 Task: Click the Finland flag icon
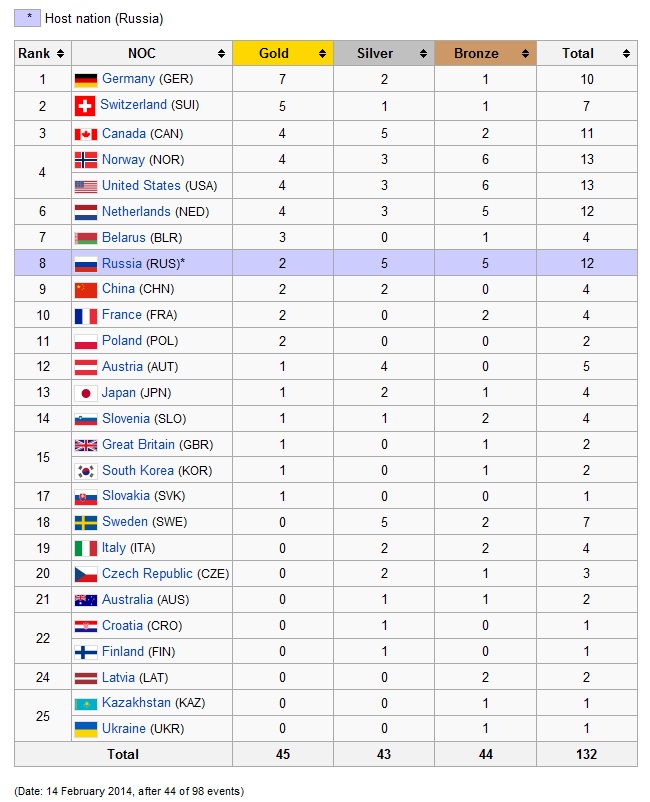86,652
